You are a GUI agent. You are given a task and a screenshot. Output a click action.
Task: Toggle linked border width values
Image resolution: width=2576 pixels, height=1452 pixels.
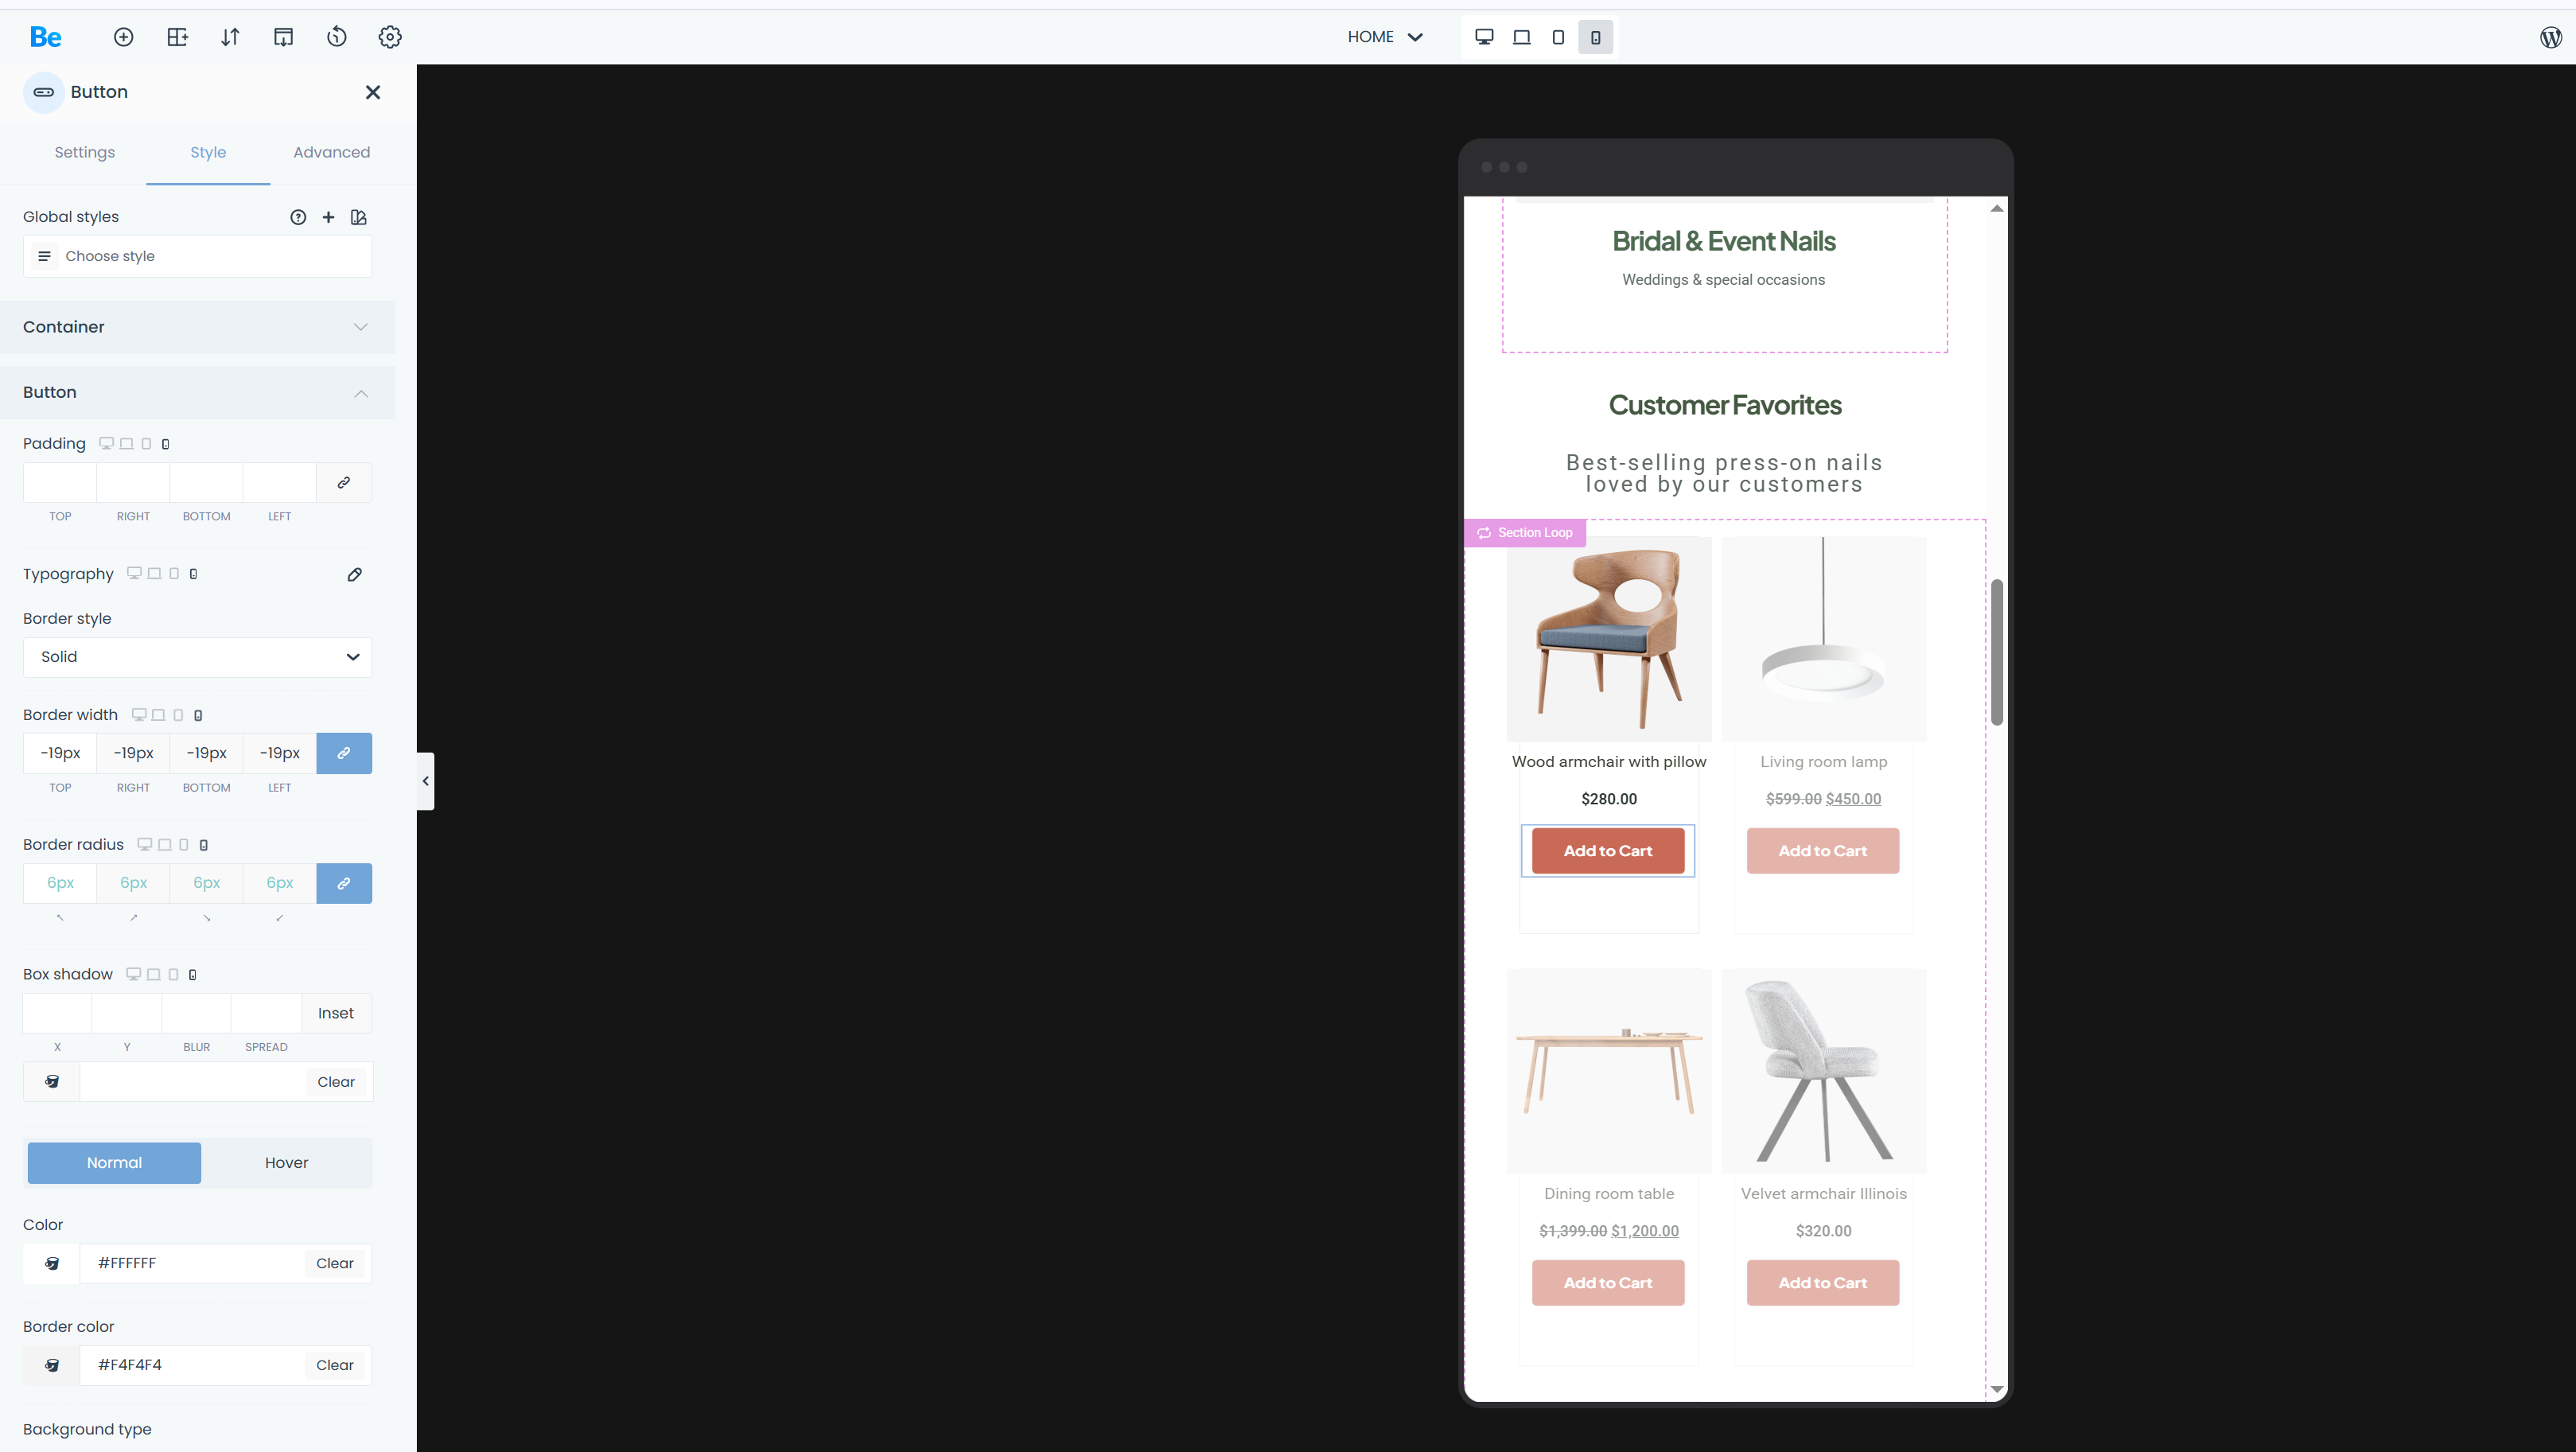(x=343, y=753)
